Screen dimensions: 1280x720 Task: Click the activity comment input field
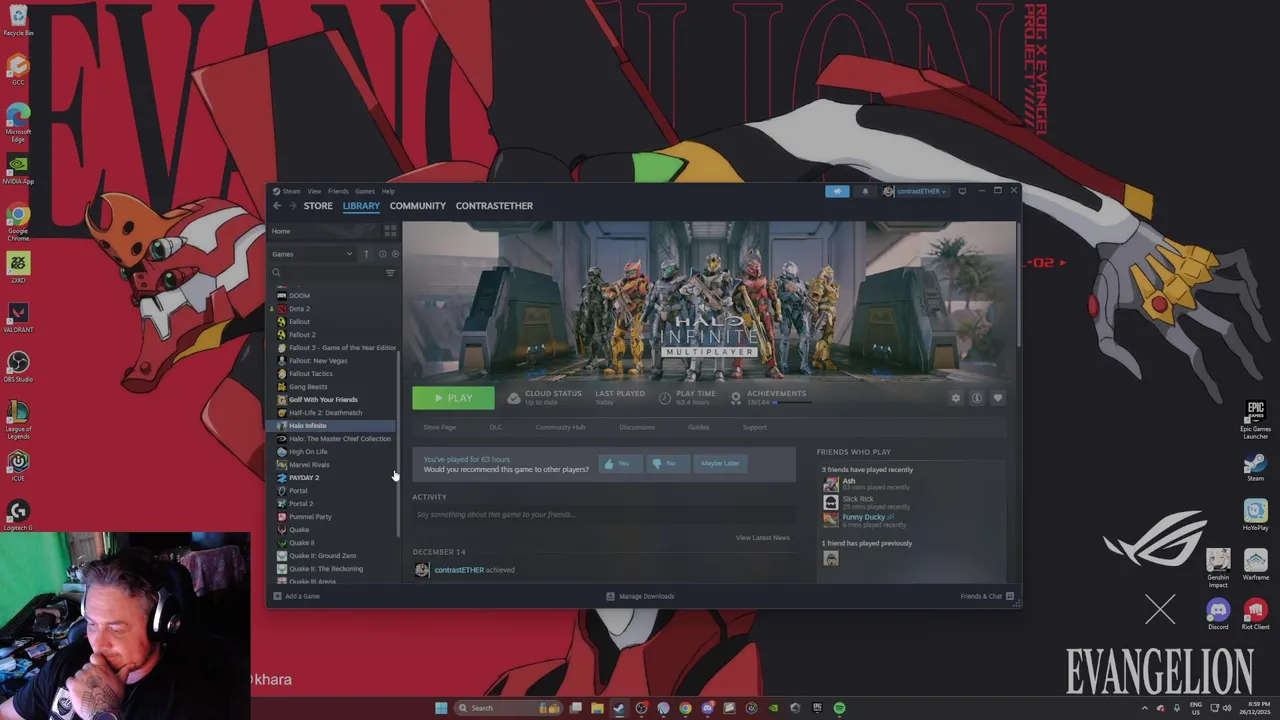click(x=604, y=515)
